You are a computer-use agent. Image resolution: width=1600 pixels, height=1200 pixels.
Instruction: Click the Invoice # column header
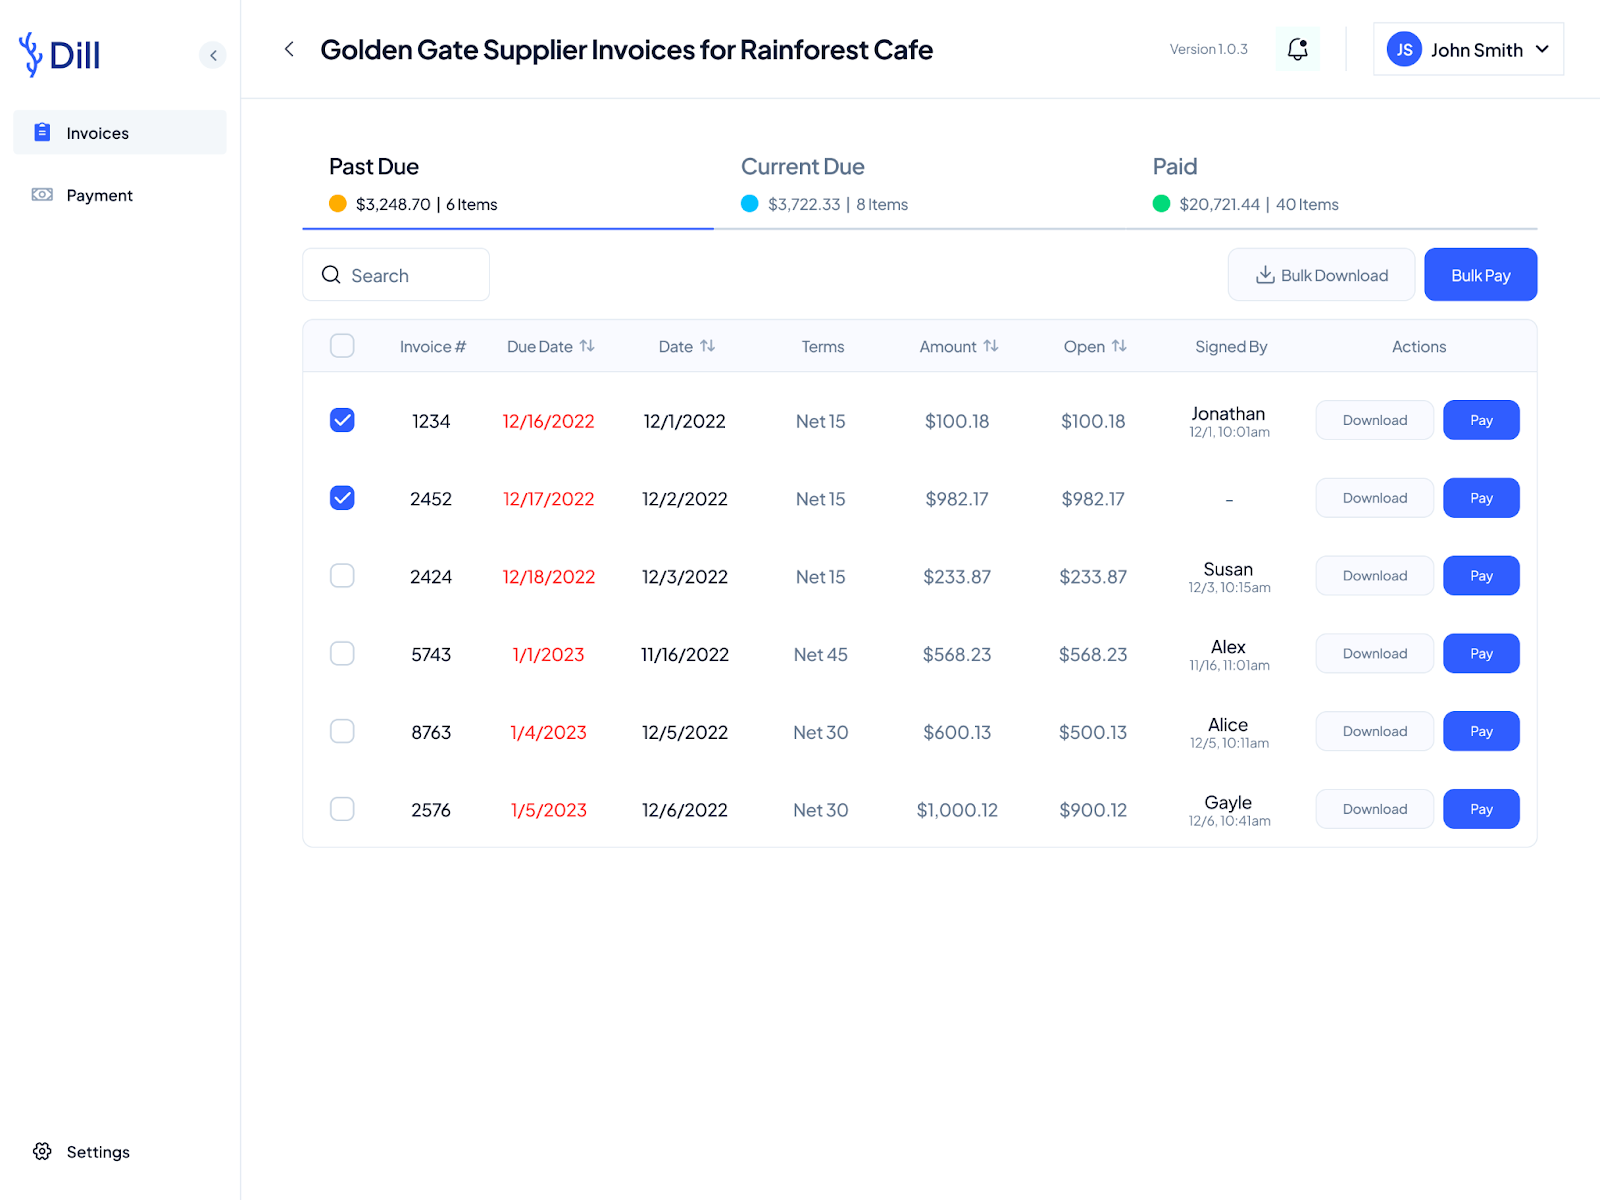tap(432, 346)
